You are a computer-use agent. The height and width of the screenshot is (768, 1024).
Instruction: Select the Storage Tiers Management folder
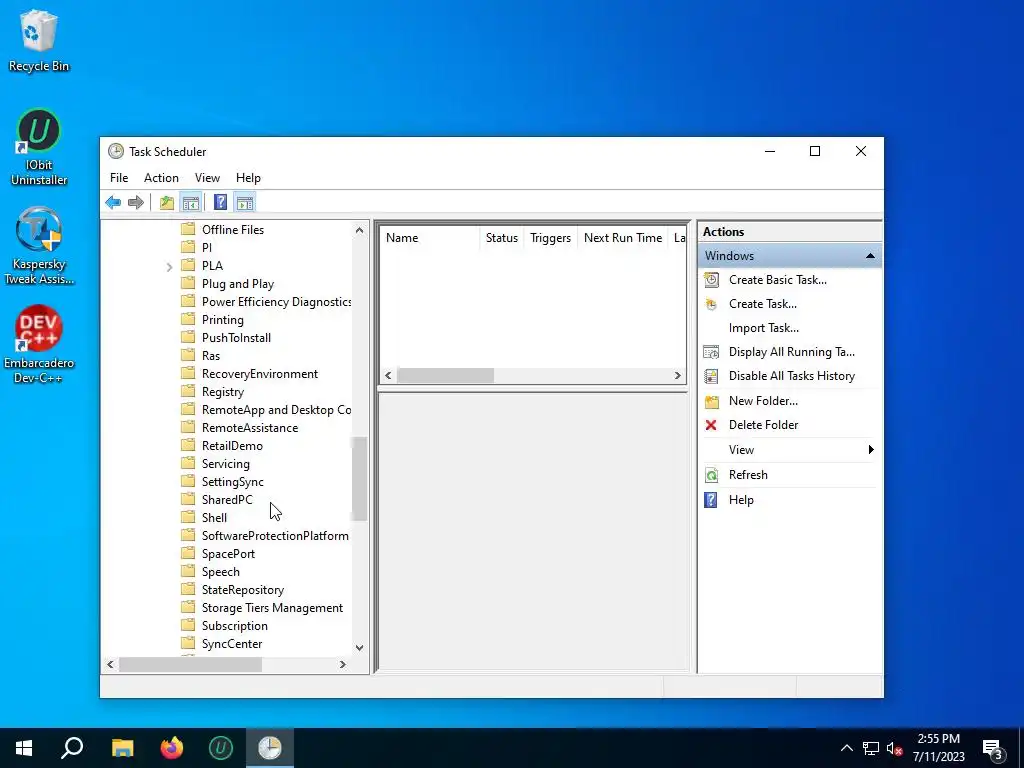[x=272, y=608]
